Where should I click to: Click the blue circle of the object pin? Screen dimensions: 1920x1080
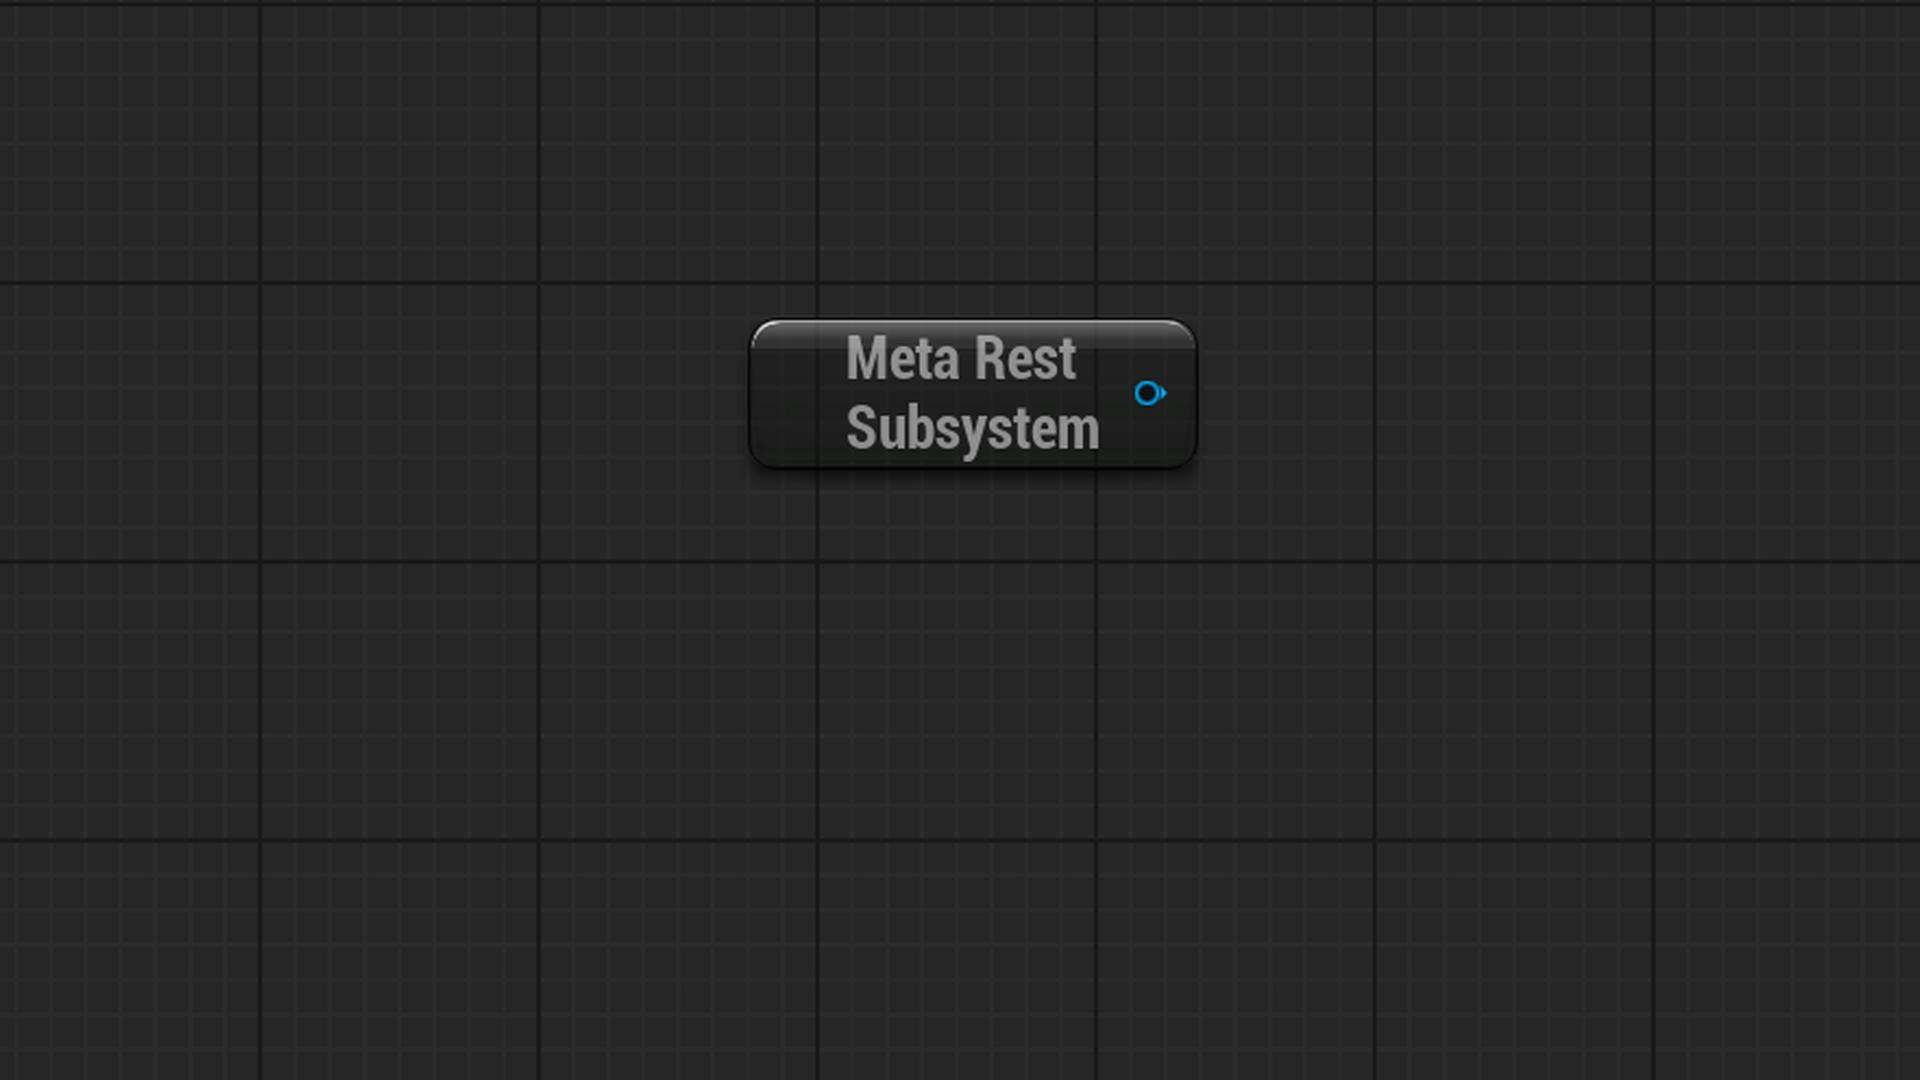tap(1146, 394)
